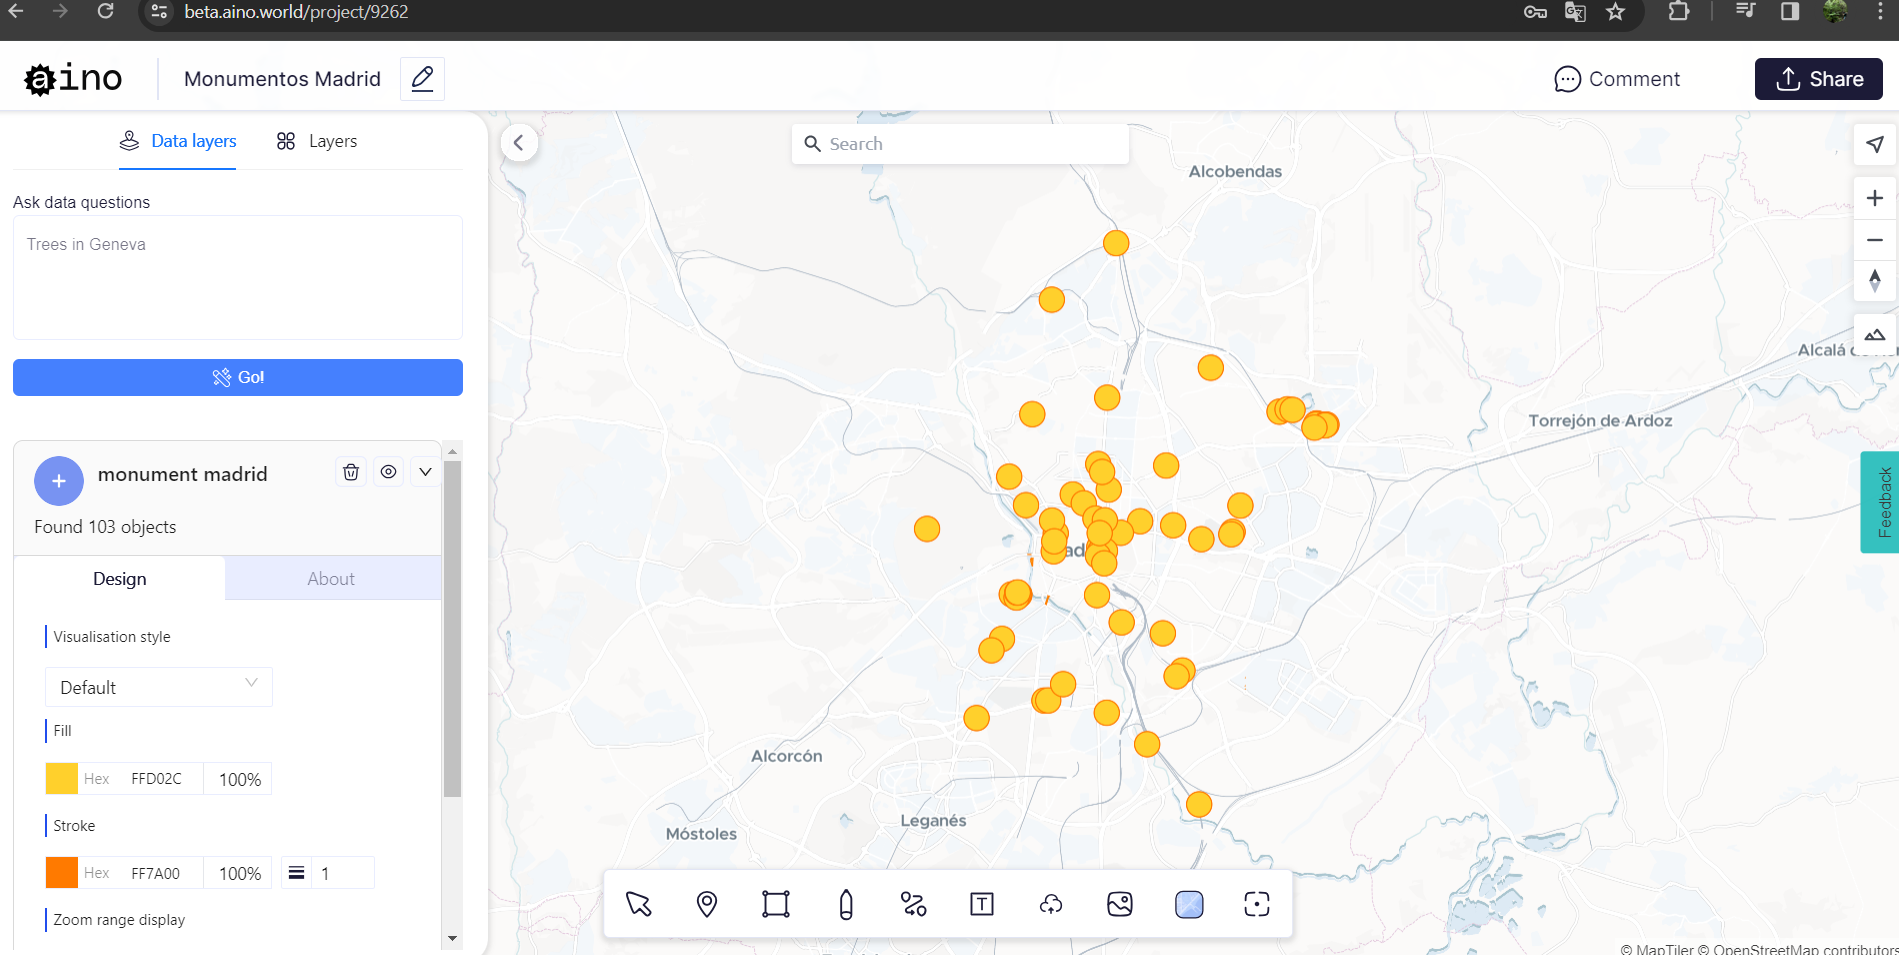Select the arrow cursor tool
Image resolution: width=1899 pixels, height=955 pixels.
coord(638,904)
